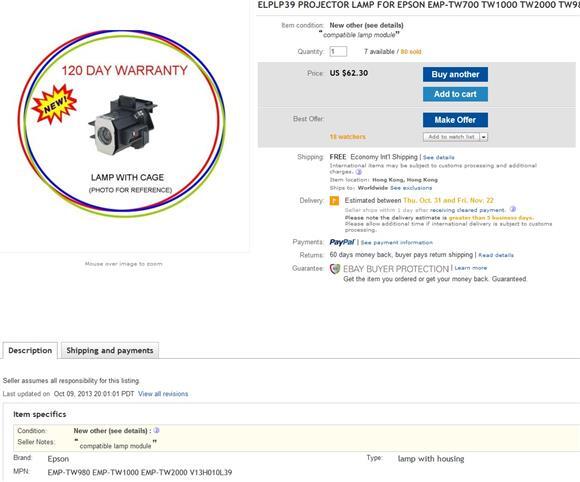Click the eBay Buyer Protection shield icon
Viewport: 580px width, 482px height.
pyautogui.click(x=335, y=269)
